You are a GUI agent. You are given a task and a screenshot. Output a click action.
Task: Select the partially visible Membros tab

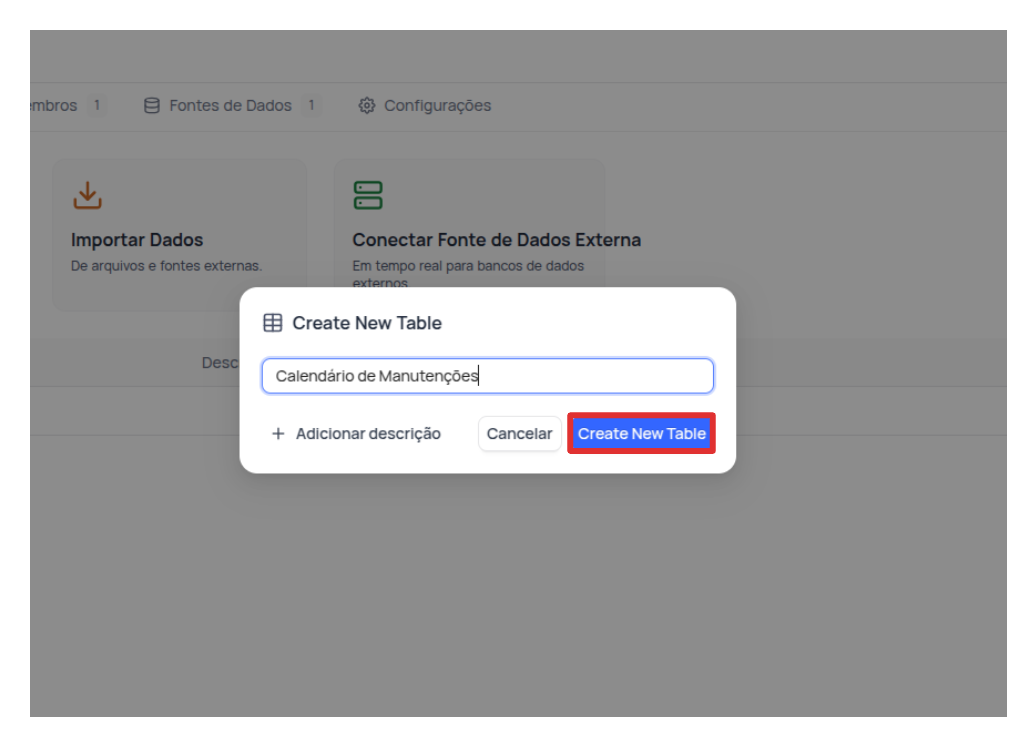click(53, 105)
